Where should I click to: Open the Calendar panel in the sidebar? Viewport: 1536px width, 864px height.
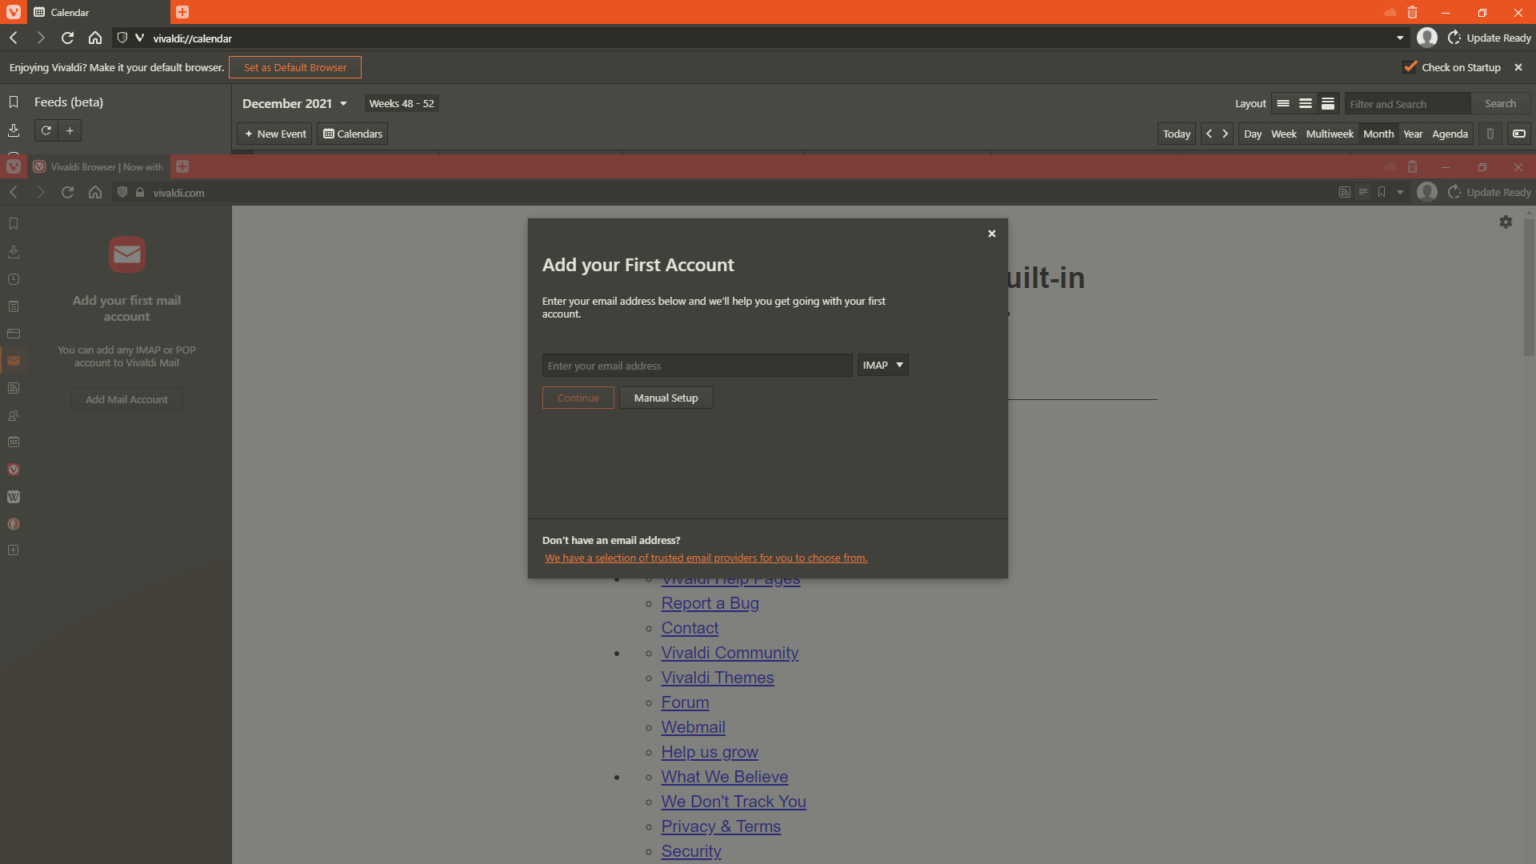pyautogui.click(x=13, y=441)
